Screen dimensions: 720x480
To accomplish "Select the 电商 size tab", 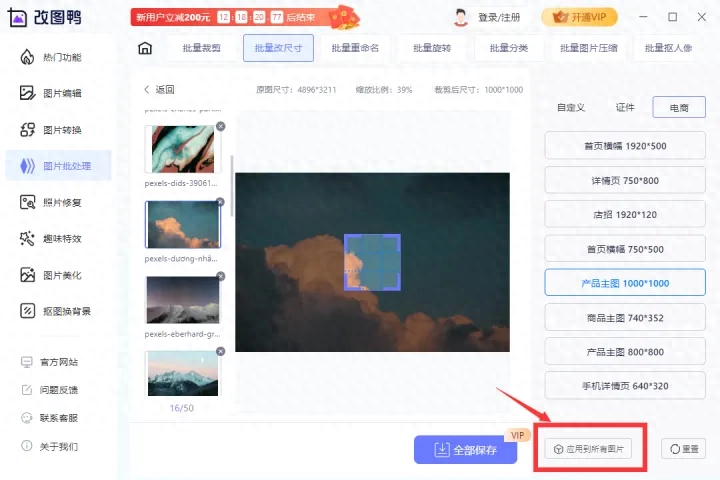I will (x=679, y=107).
